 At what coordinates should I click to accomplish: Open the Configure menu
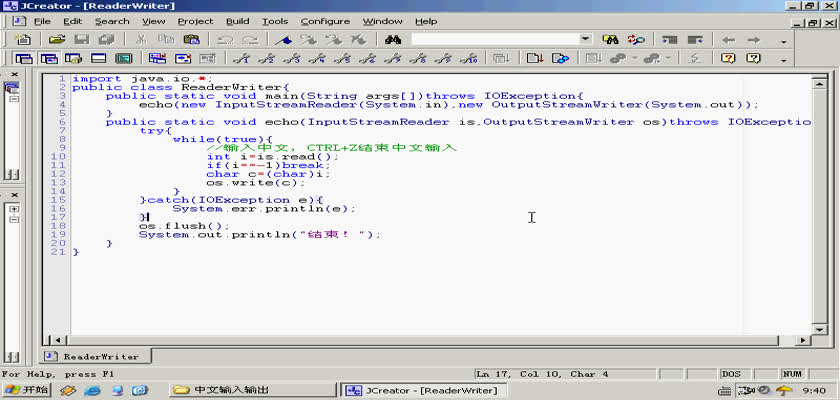point(325,21)
